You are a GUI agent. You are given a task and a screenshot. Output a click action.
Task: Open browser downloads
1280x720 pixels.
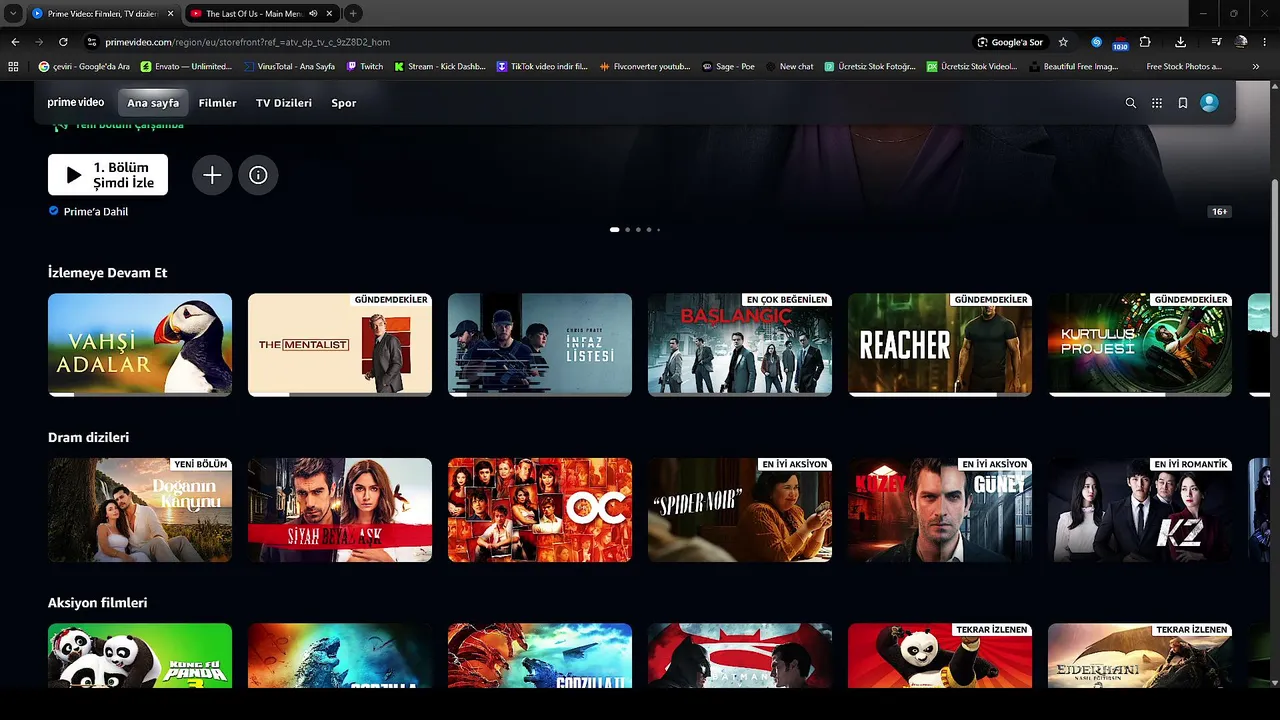[1181, 42]
